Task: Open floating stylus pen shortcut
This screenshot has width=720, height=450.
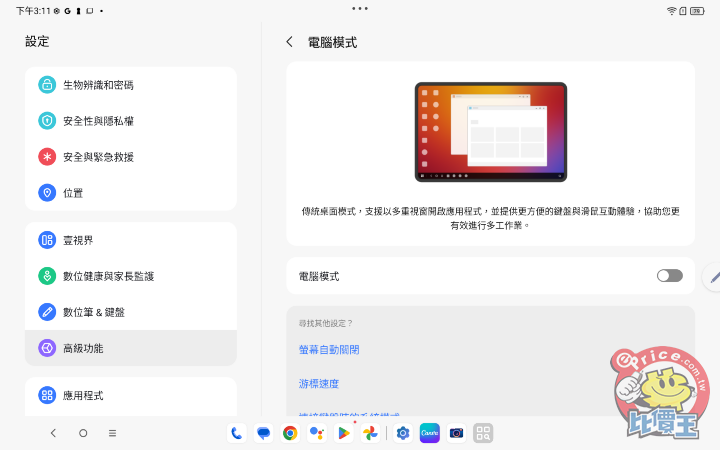Action: pos(713,277)
